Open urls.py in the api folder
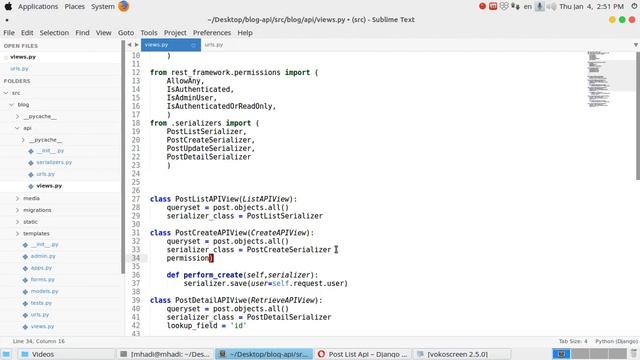Image resolution: width=640 pixels, height=360 pixels. point(45,174)
